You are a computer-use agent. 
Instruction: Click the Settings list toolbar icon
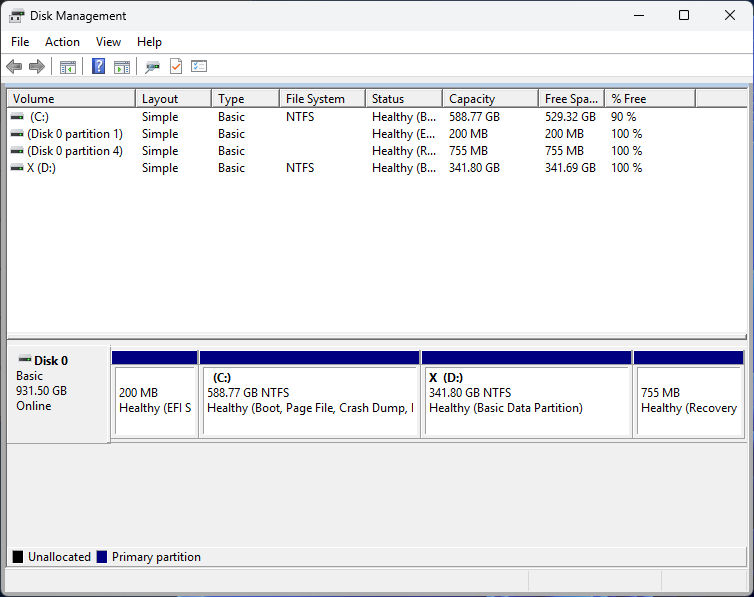click(199, 66)
